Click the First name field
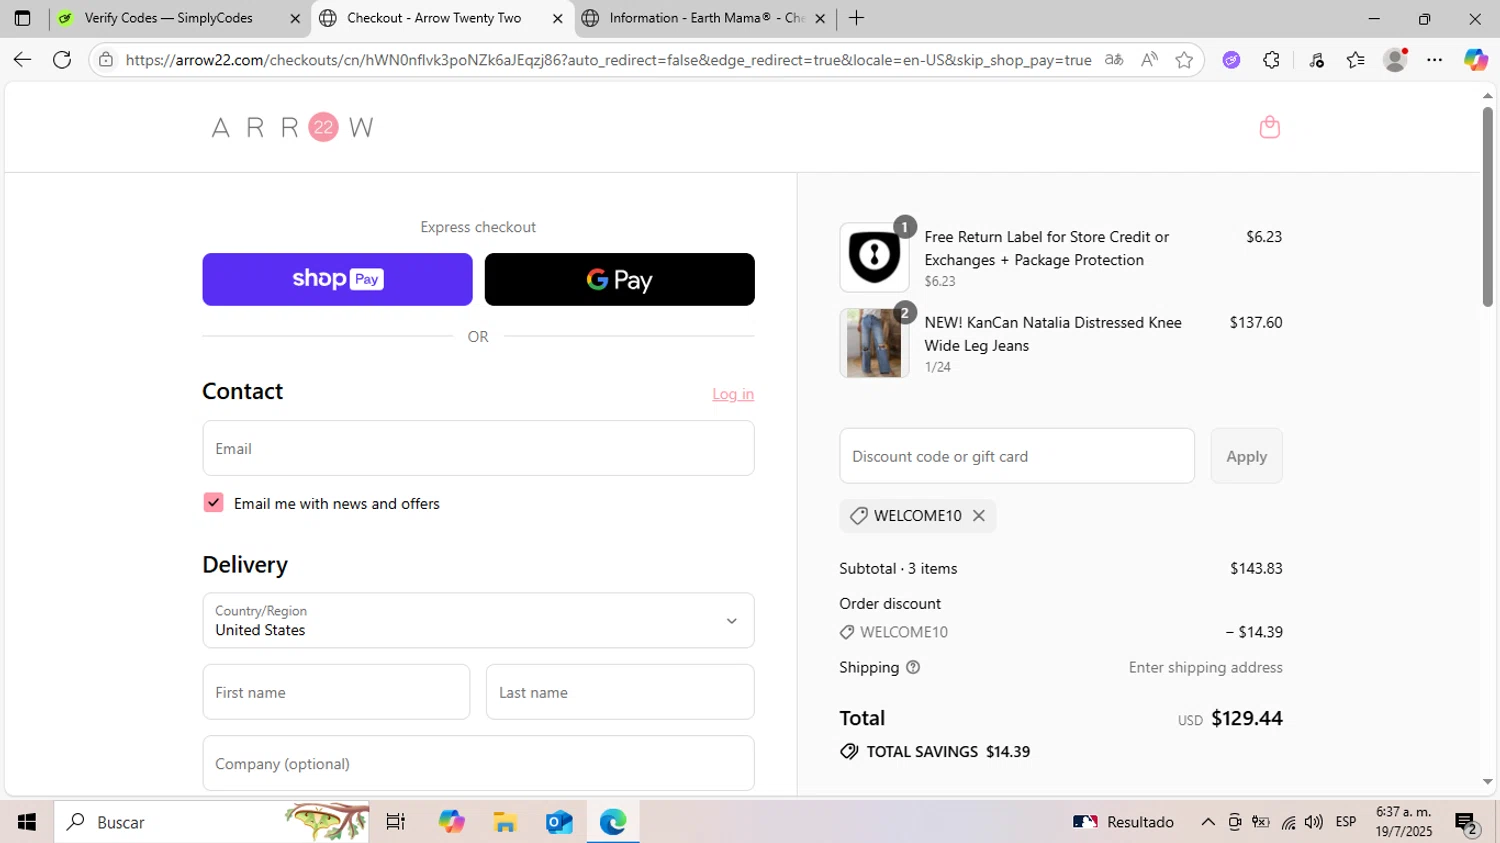Image resolution: width=1500 pixels, height=843 pixels. [x=336, y=692]
